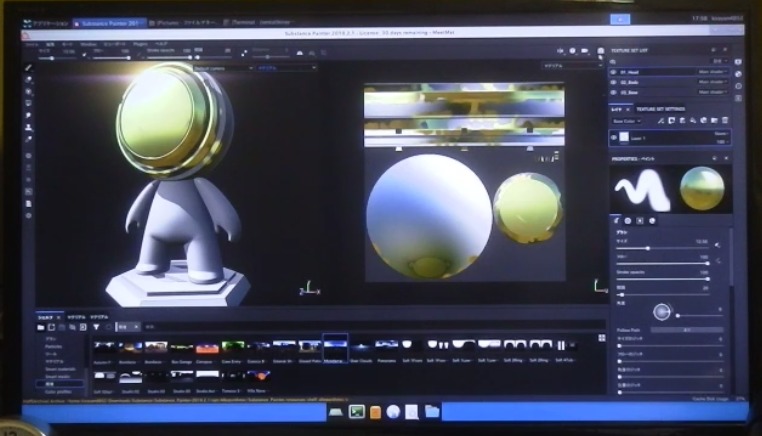Select Smart masks shelf category

pos(58,377)
